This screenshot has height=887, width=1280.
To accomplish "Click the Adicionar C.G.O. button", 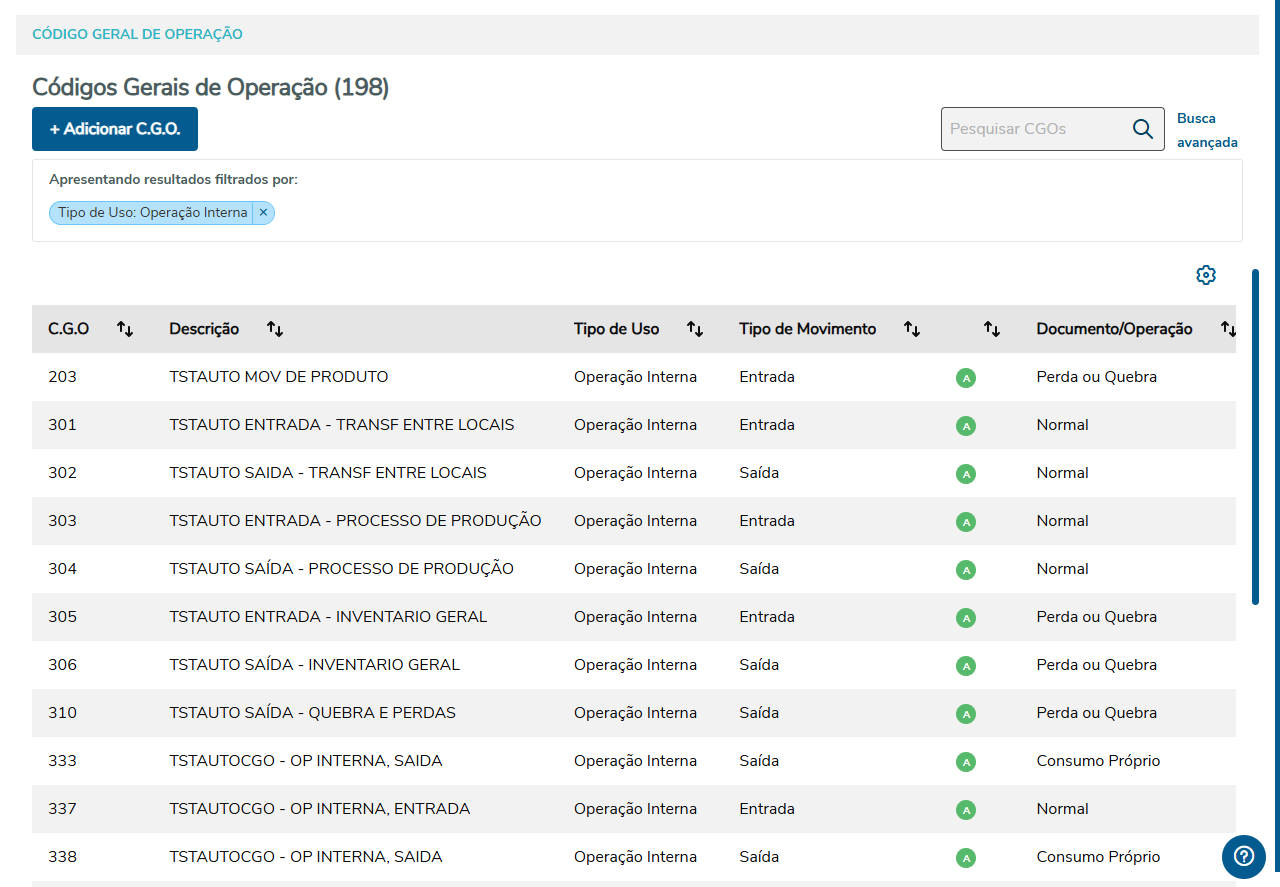I will pyautogui.click(x=115, y=129).
